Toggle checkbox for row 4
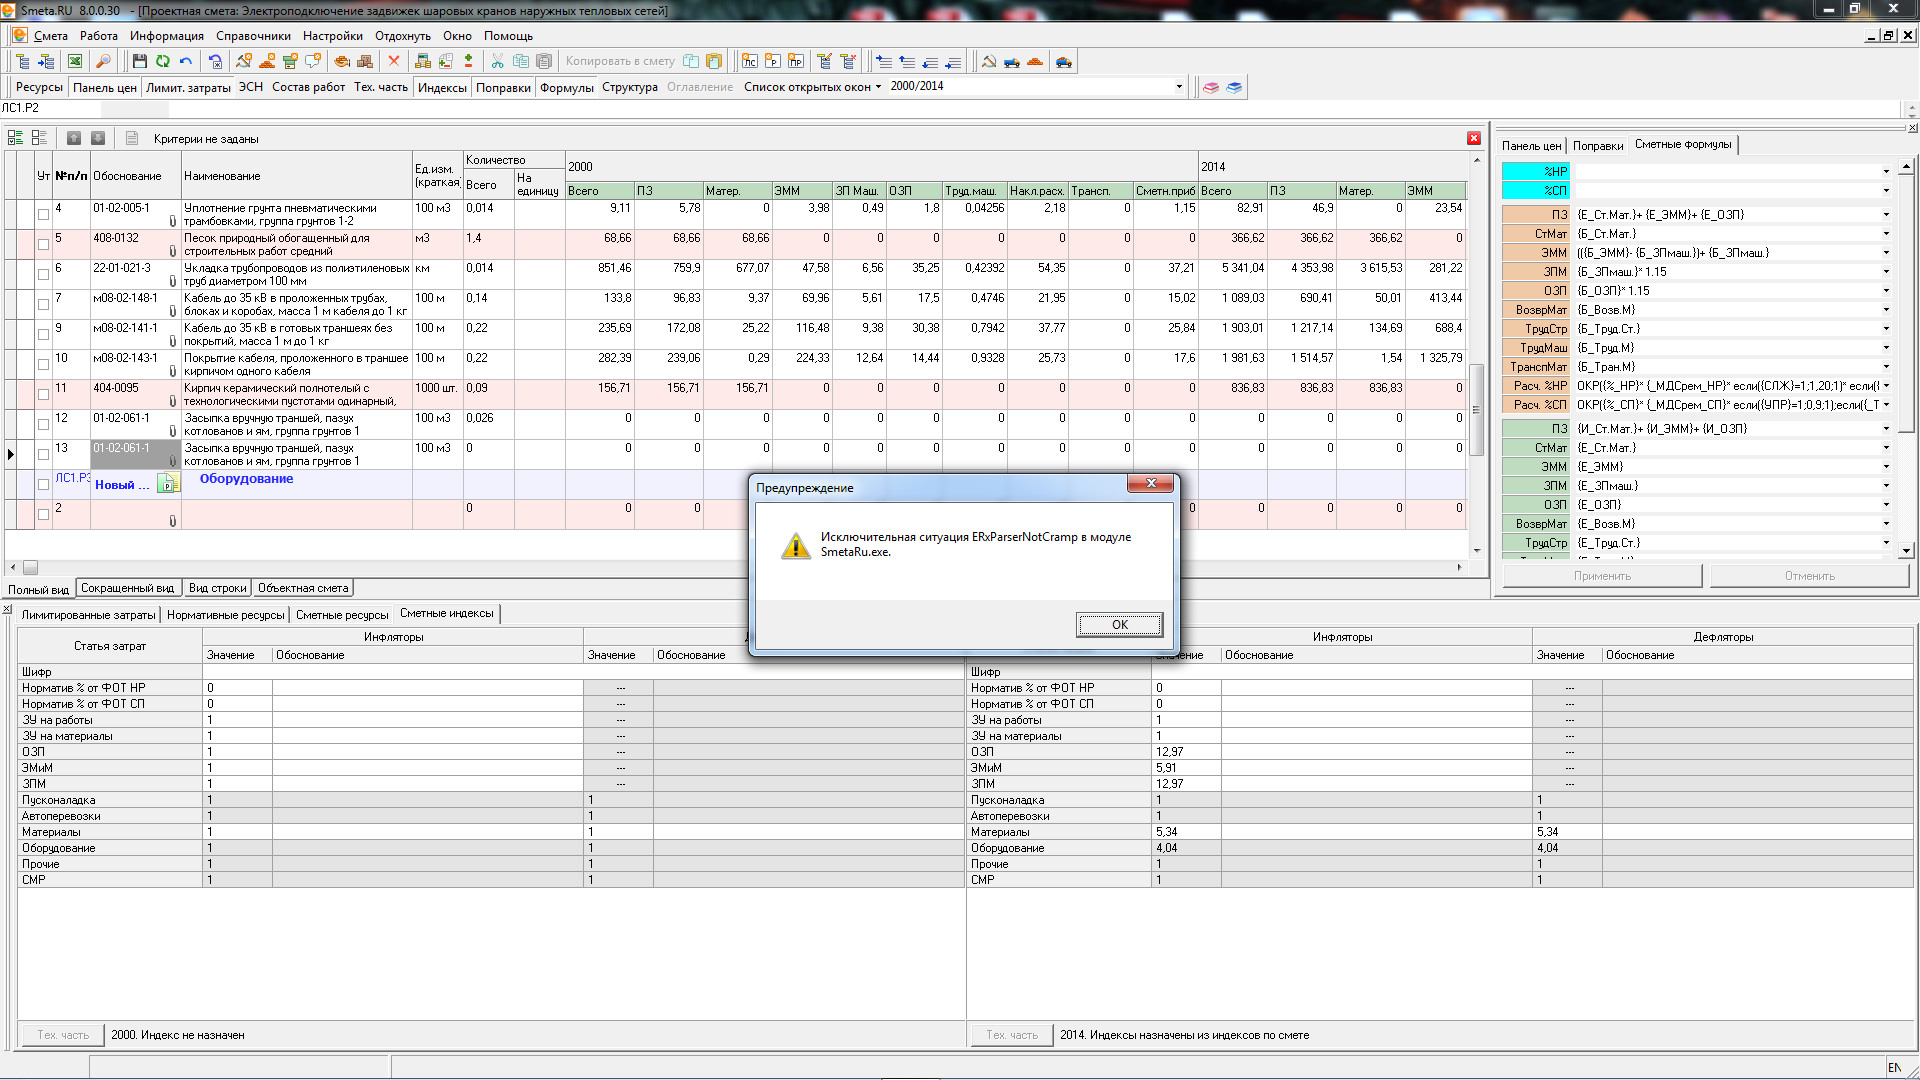The width and height of the screenshot is (1920, 1080). 43,214
